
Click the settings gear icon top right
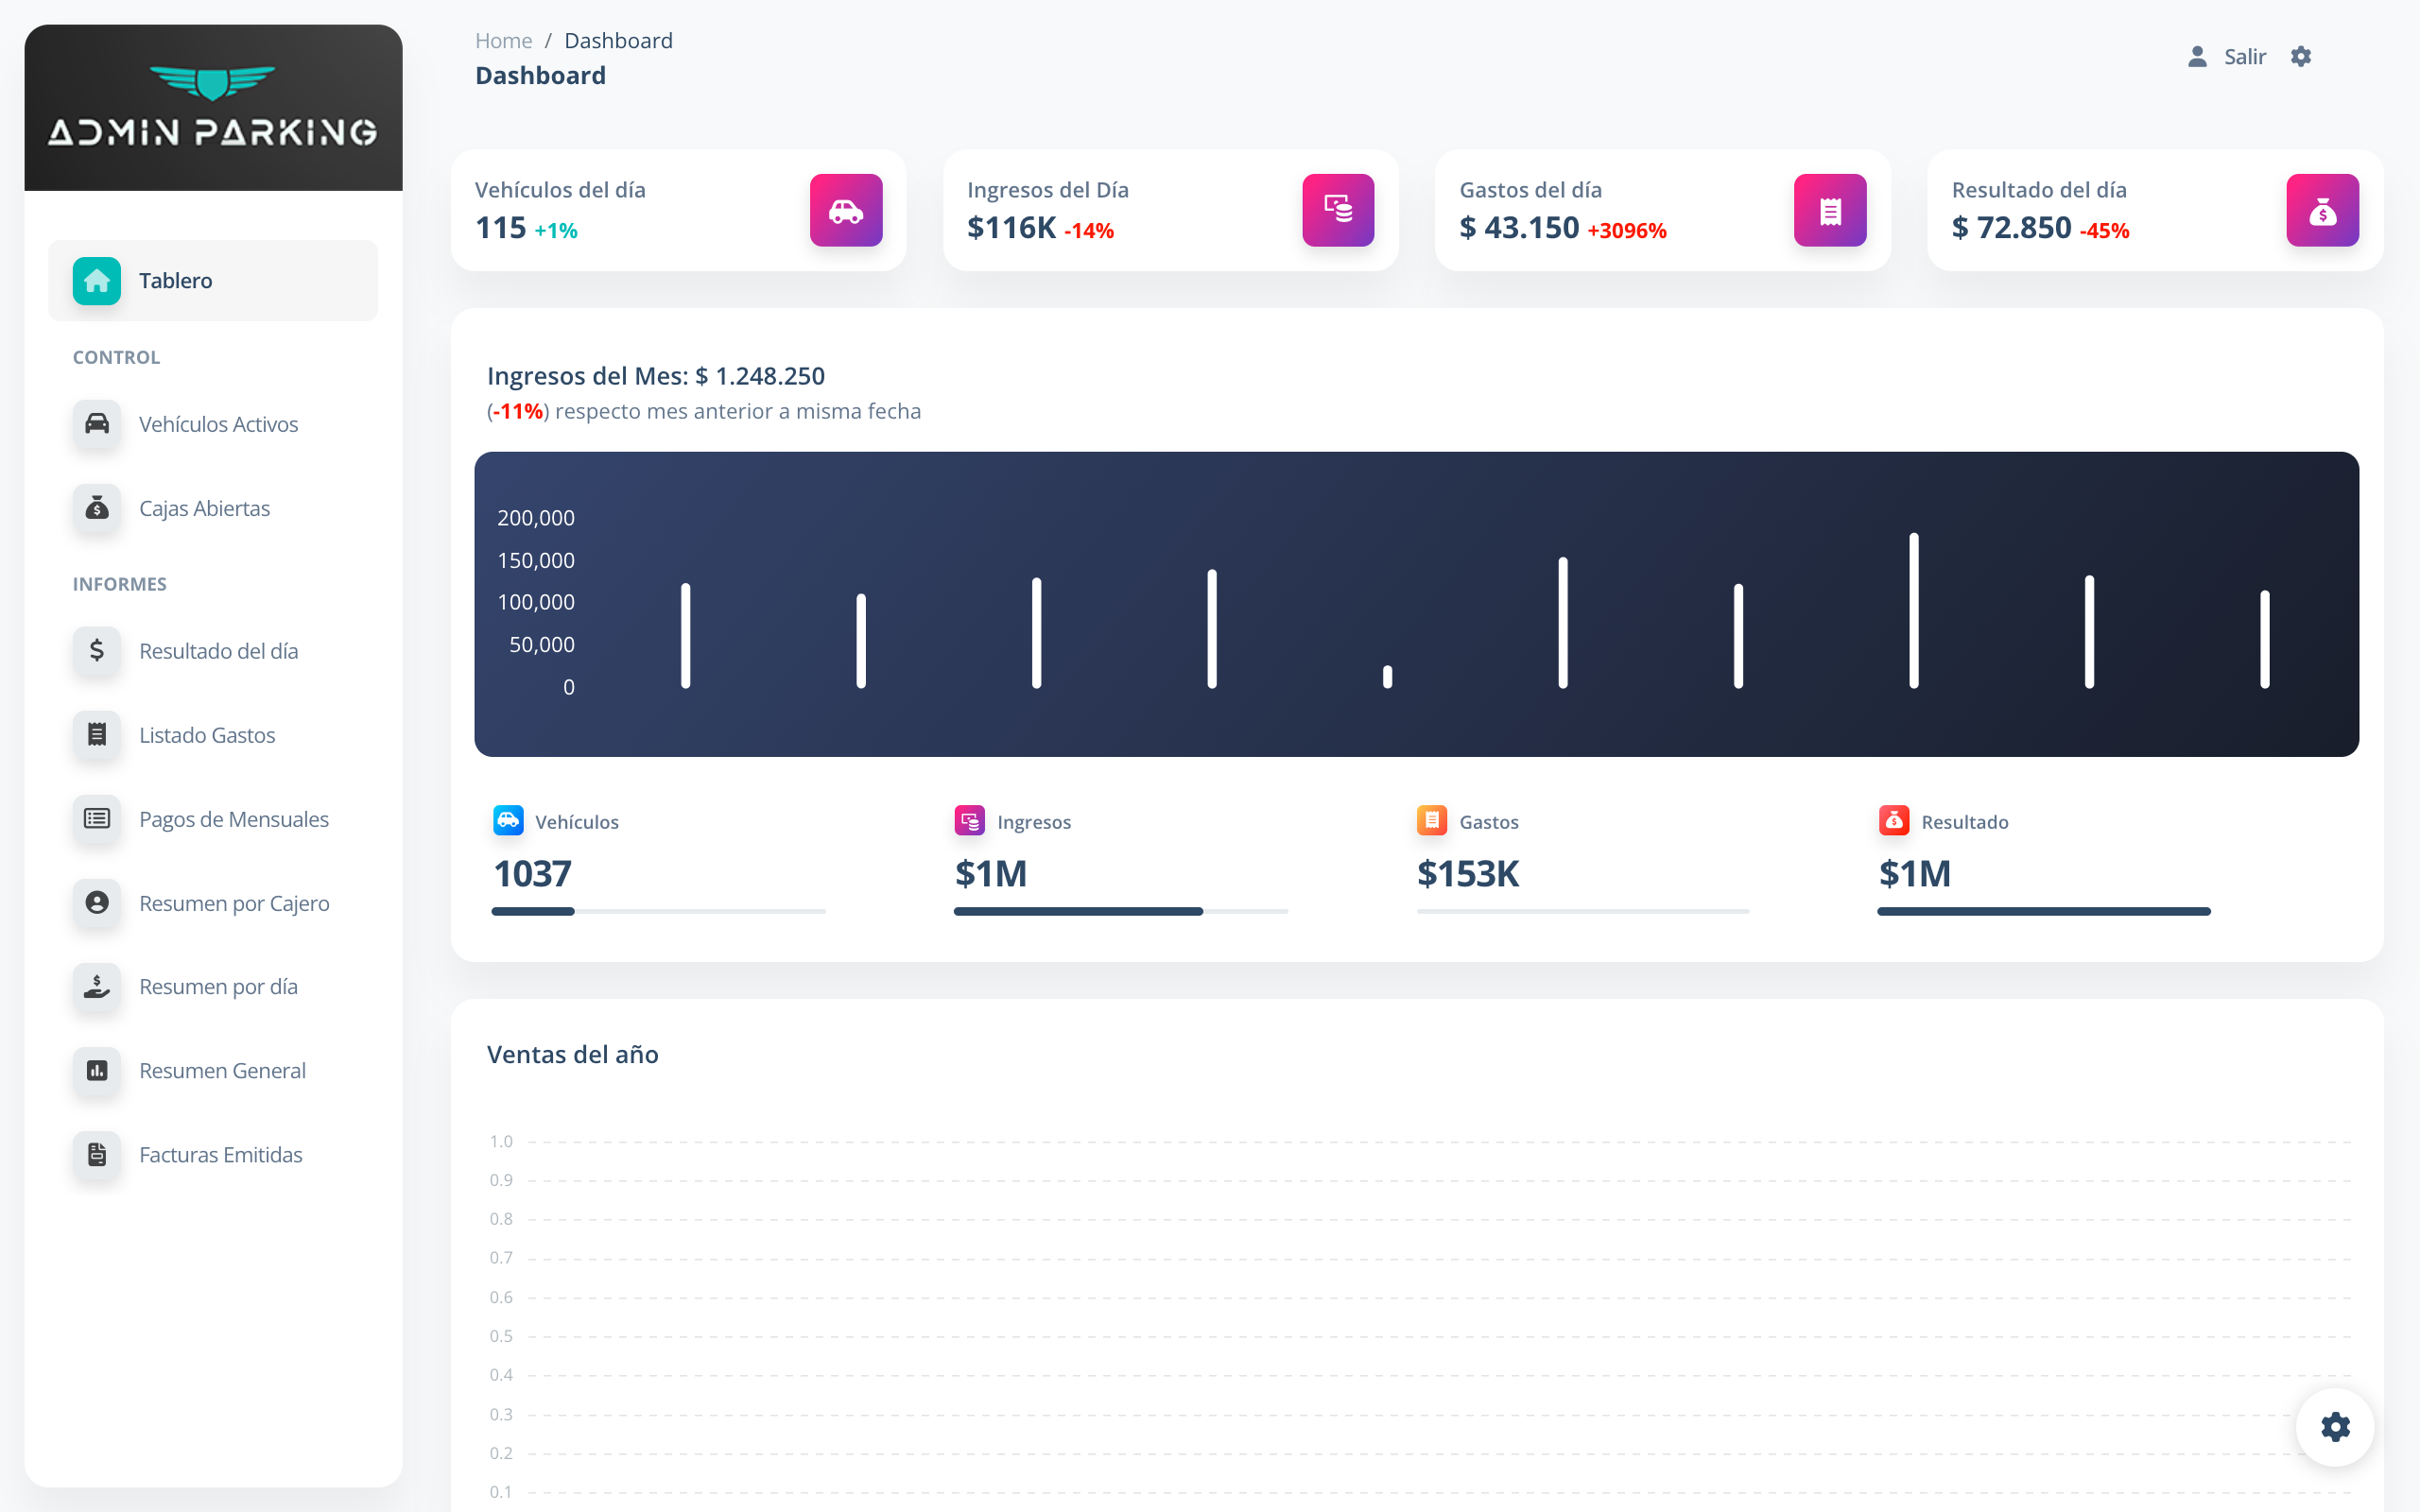[x=2304, y=56]
